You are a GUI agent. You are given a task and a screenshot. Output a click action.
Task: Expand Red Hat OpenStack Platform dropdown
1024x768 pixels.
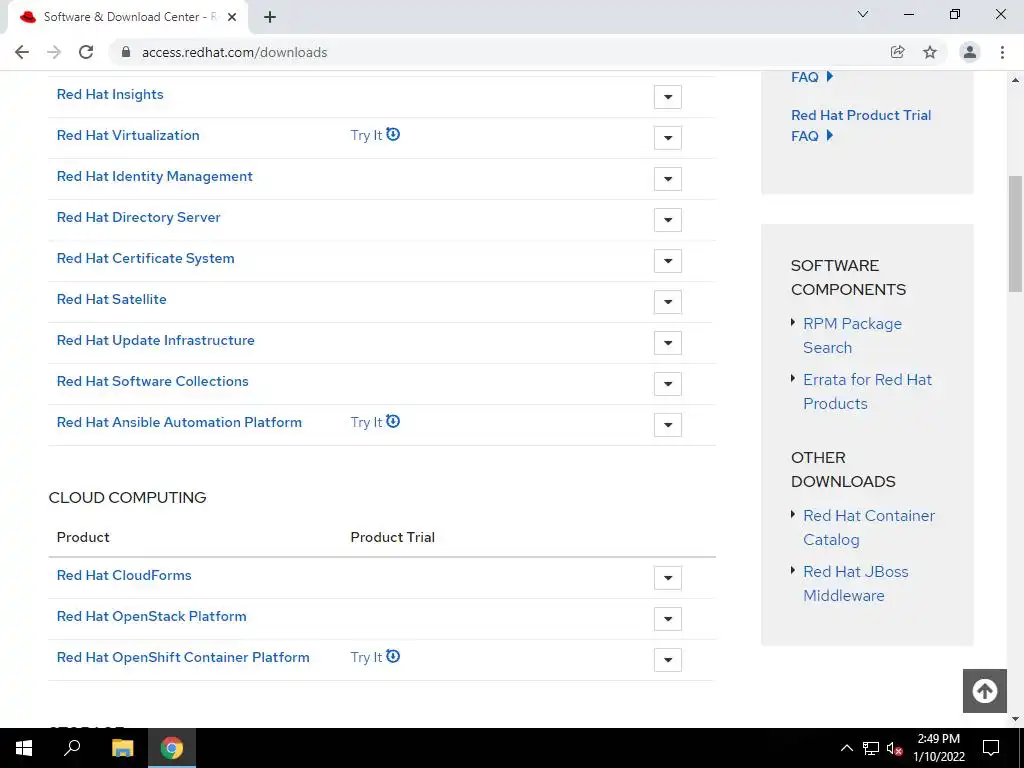click(667, 619)
